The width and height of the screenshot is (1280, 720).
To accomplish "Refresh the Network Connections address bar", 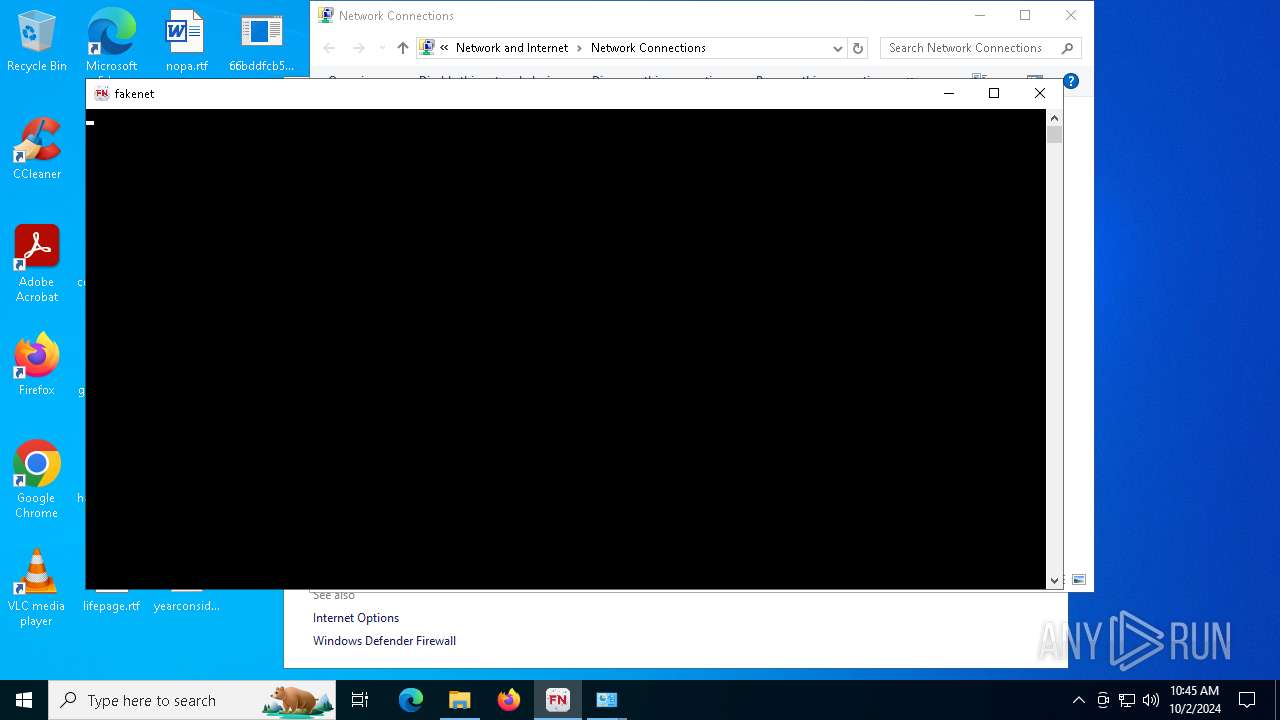I will [858, 48].
